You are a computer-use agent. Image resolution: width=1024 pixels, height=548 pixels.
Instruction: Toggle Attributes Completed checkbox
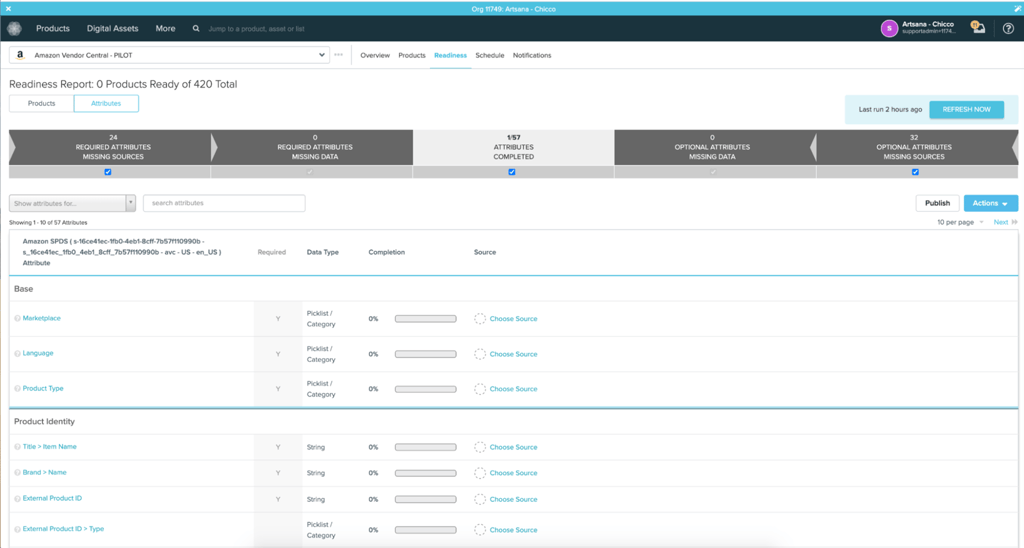[x=512, y=172]
